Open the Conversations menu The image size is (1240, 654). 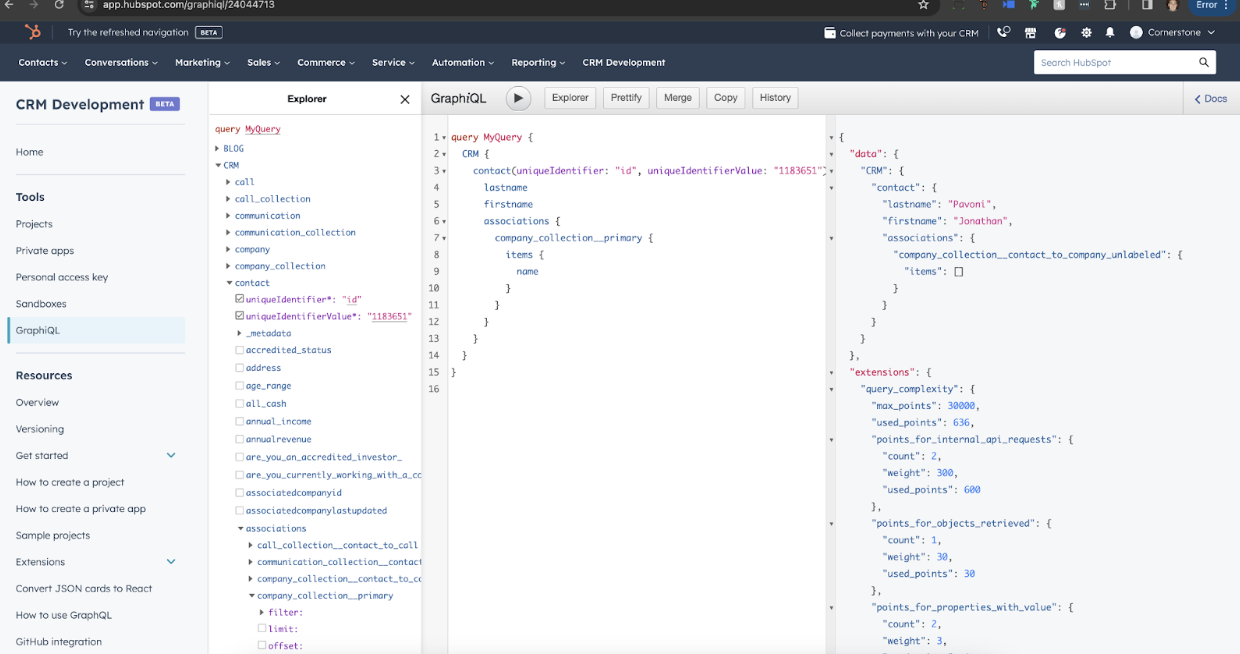[122, 62]
